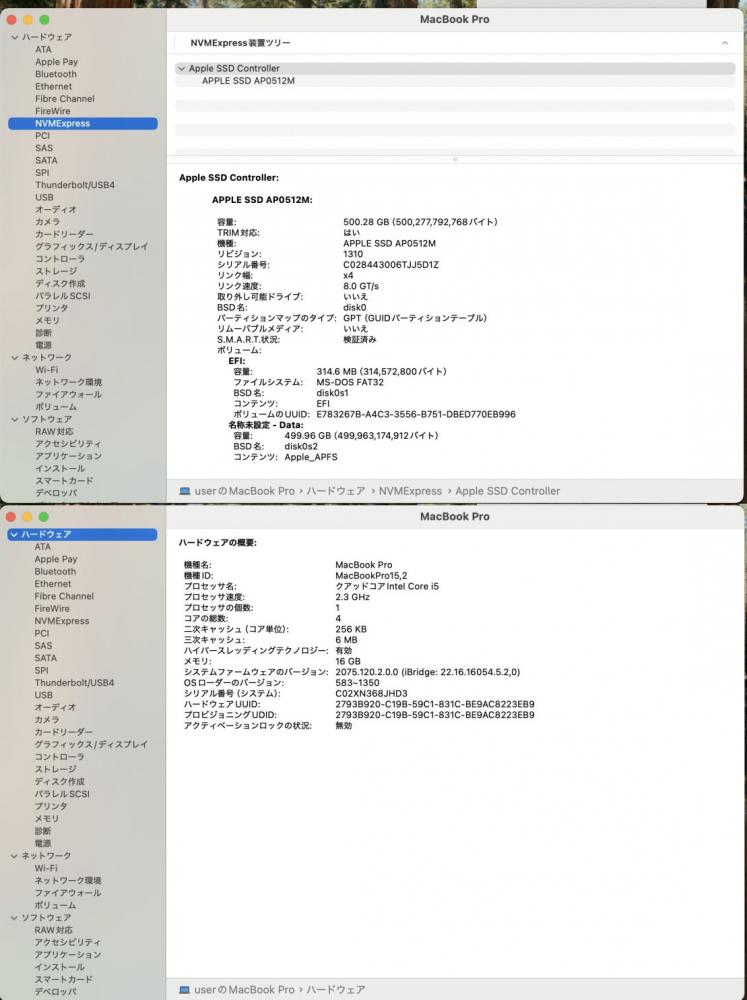Click ハードウェア crumb in bottom window path bar
747x1000 pixels.
(336, 990)
